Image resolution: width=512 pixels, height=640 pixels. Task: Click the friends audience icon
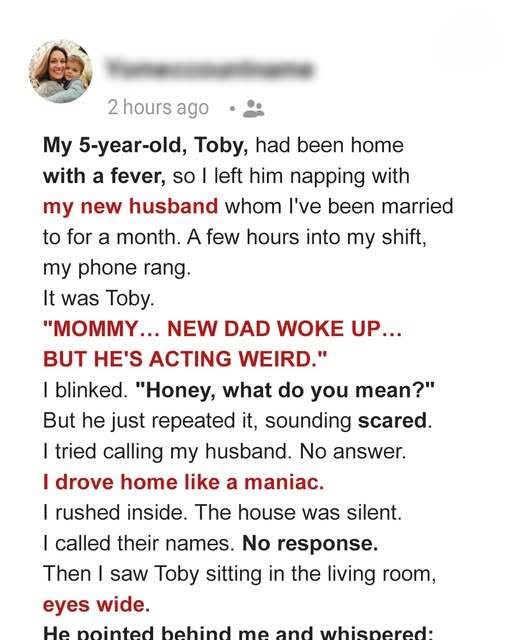254,109
